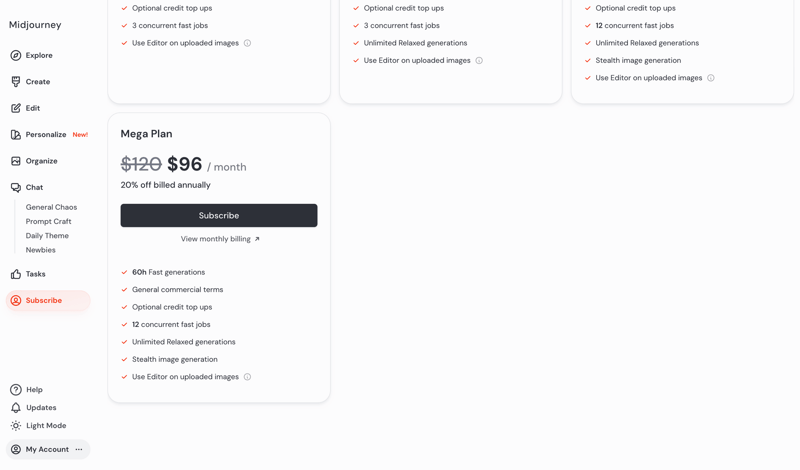800x470 pixels.
Task: Open the General Chaos chat room
Action: click(51, 207)
